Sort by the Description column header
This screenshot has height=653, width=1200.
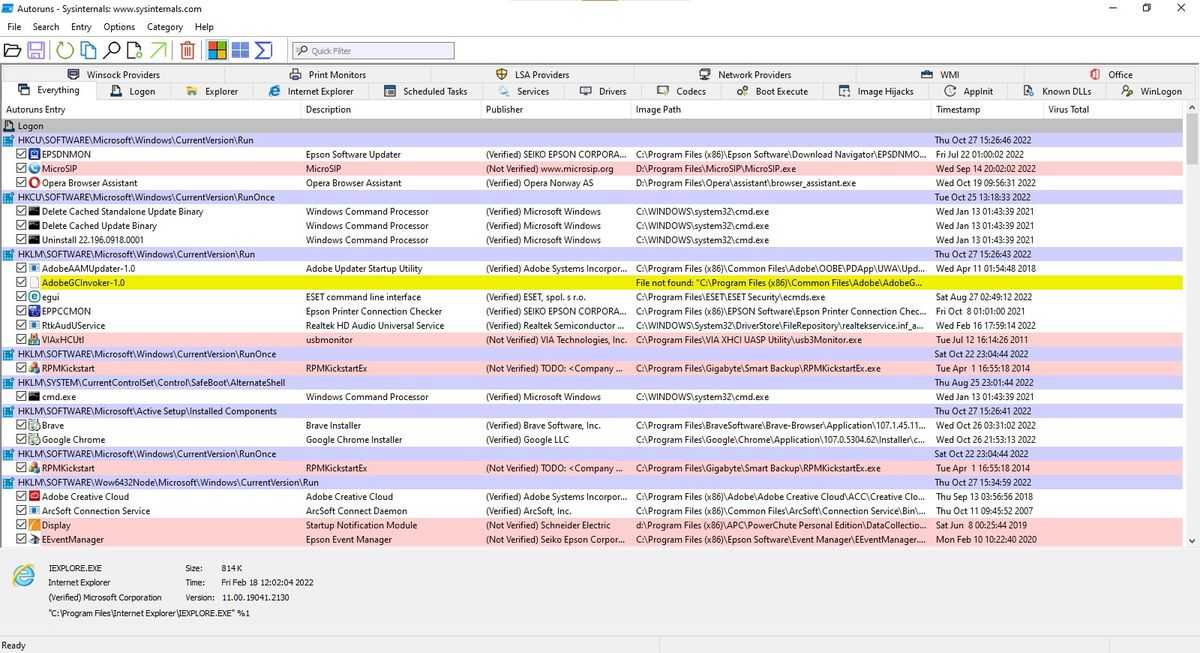(x=391, y=109)
